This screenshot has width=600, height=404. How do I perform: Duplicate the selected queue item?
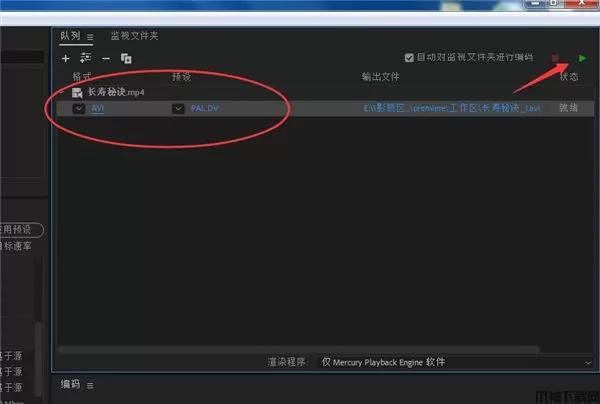click(x=126, y=59)
